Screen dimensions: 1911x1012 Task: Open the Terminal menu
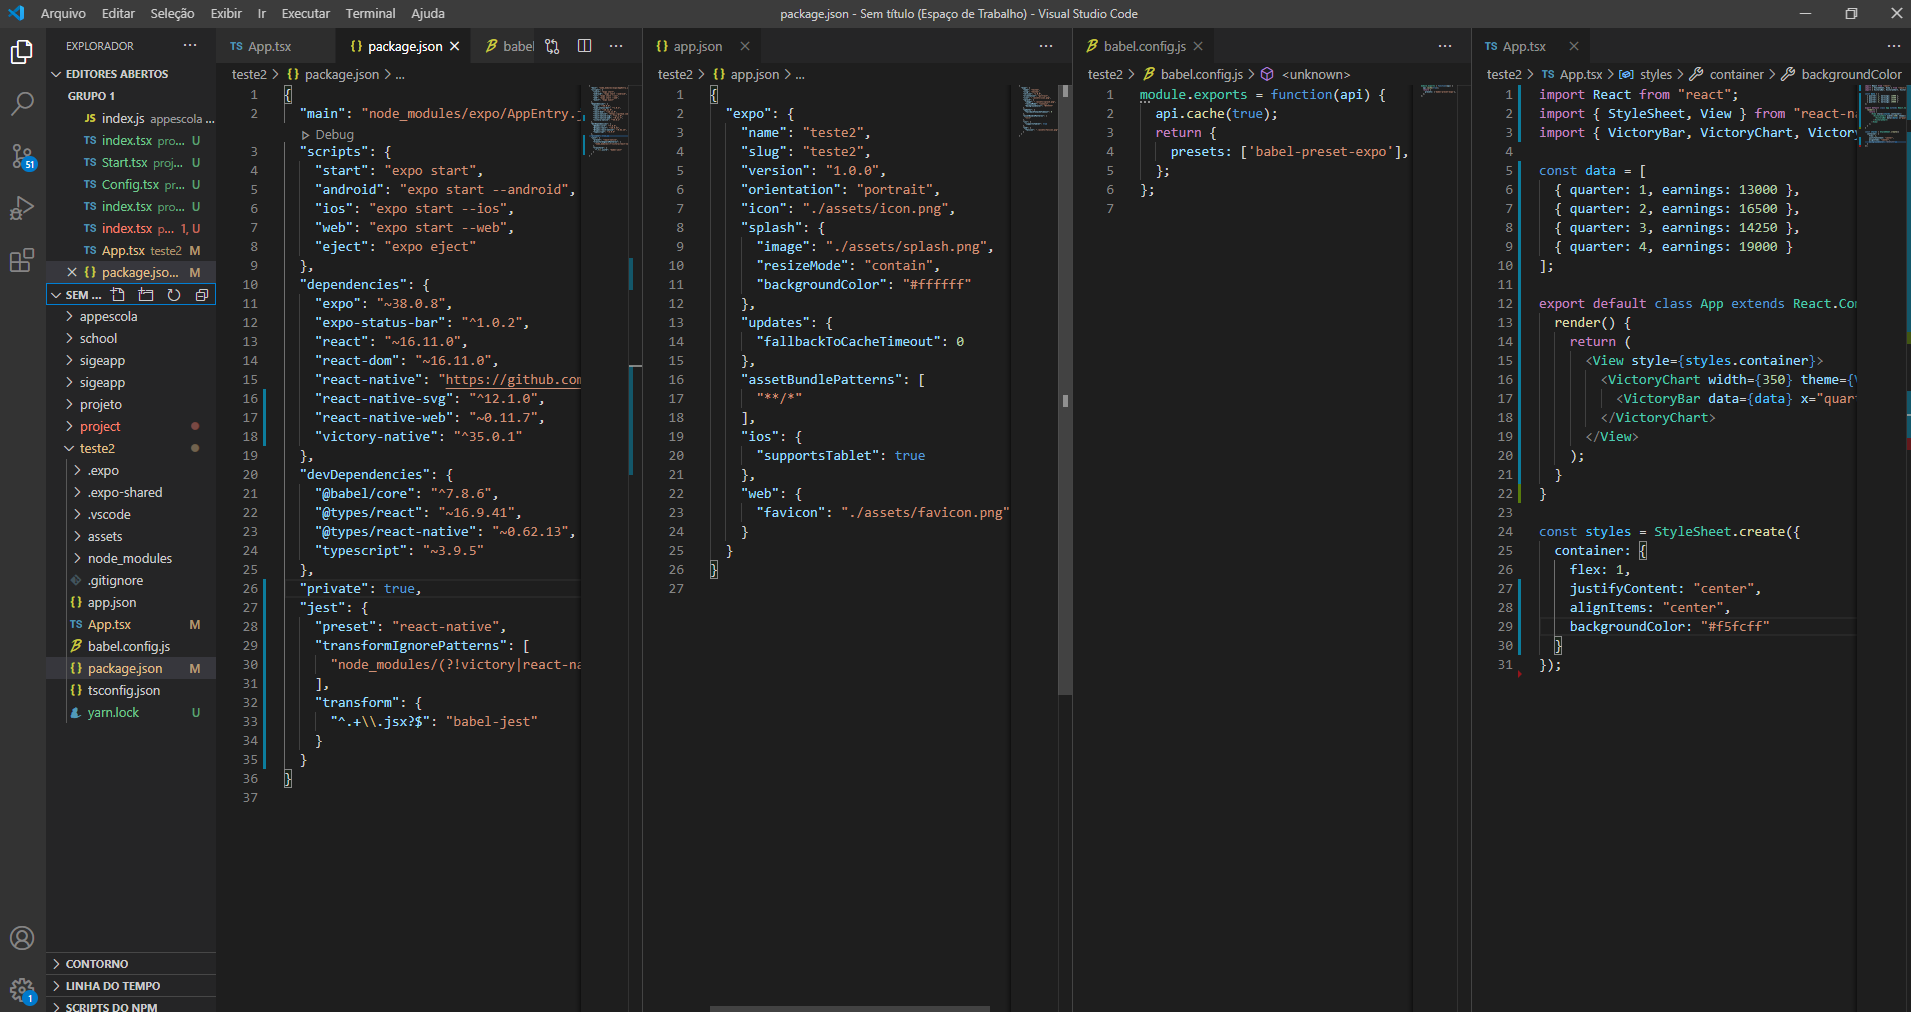point(370,13)
